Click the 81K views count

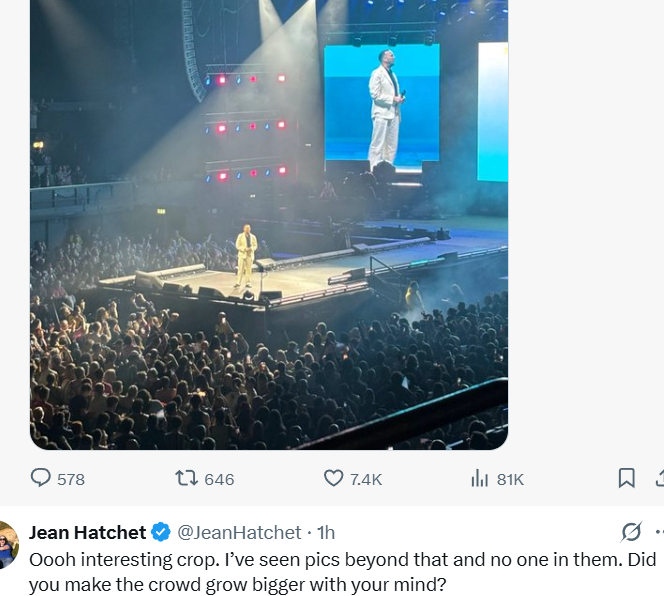pos(510,480)
